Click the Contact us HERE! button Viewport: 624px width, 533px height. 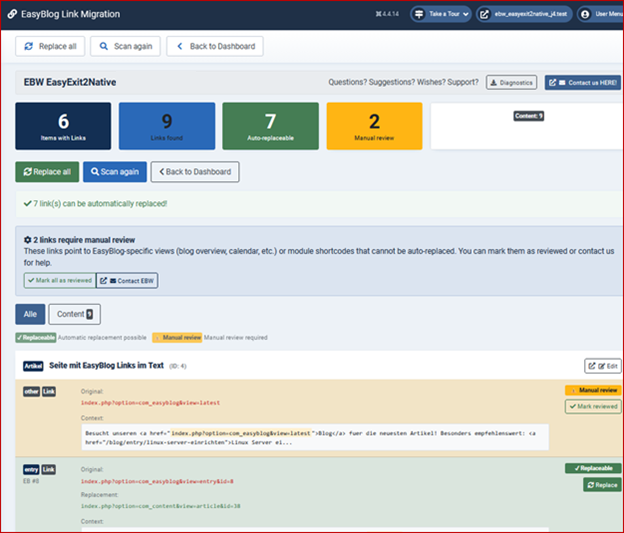click(583, 82)
